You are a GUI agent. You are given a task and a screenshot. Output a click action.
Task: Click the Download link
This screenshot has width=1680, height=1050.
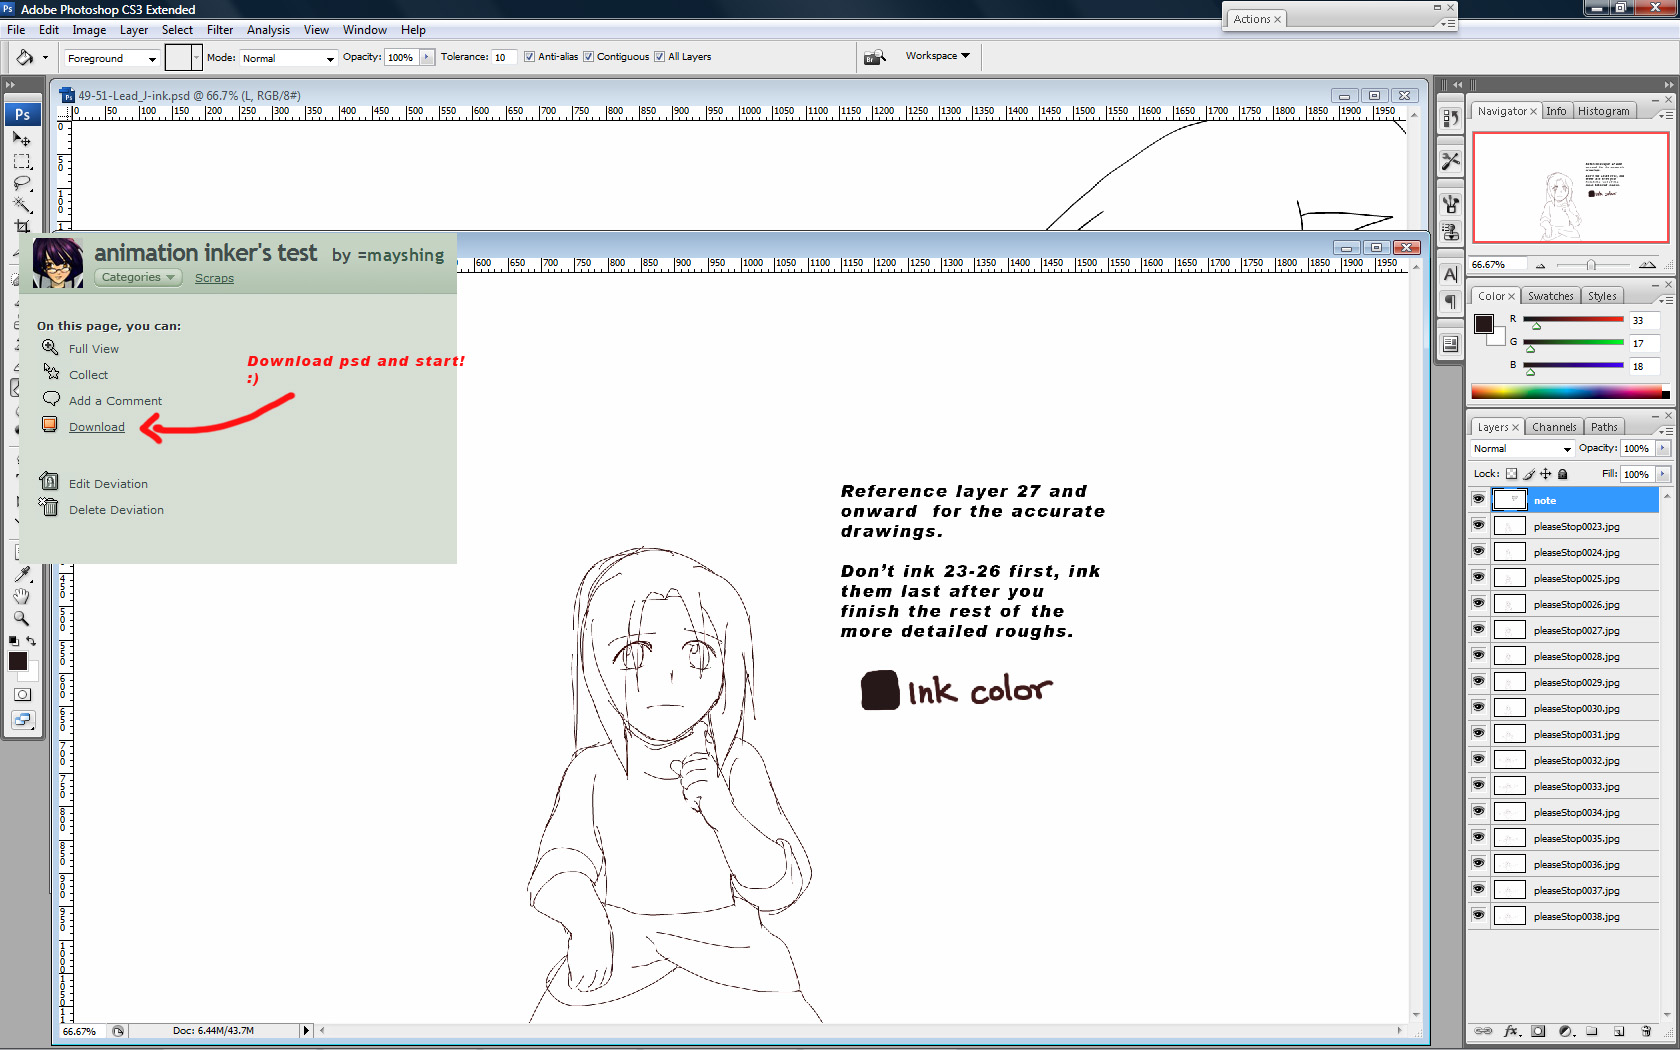click(x=96, y=426)
